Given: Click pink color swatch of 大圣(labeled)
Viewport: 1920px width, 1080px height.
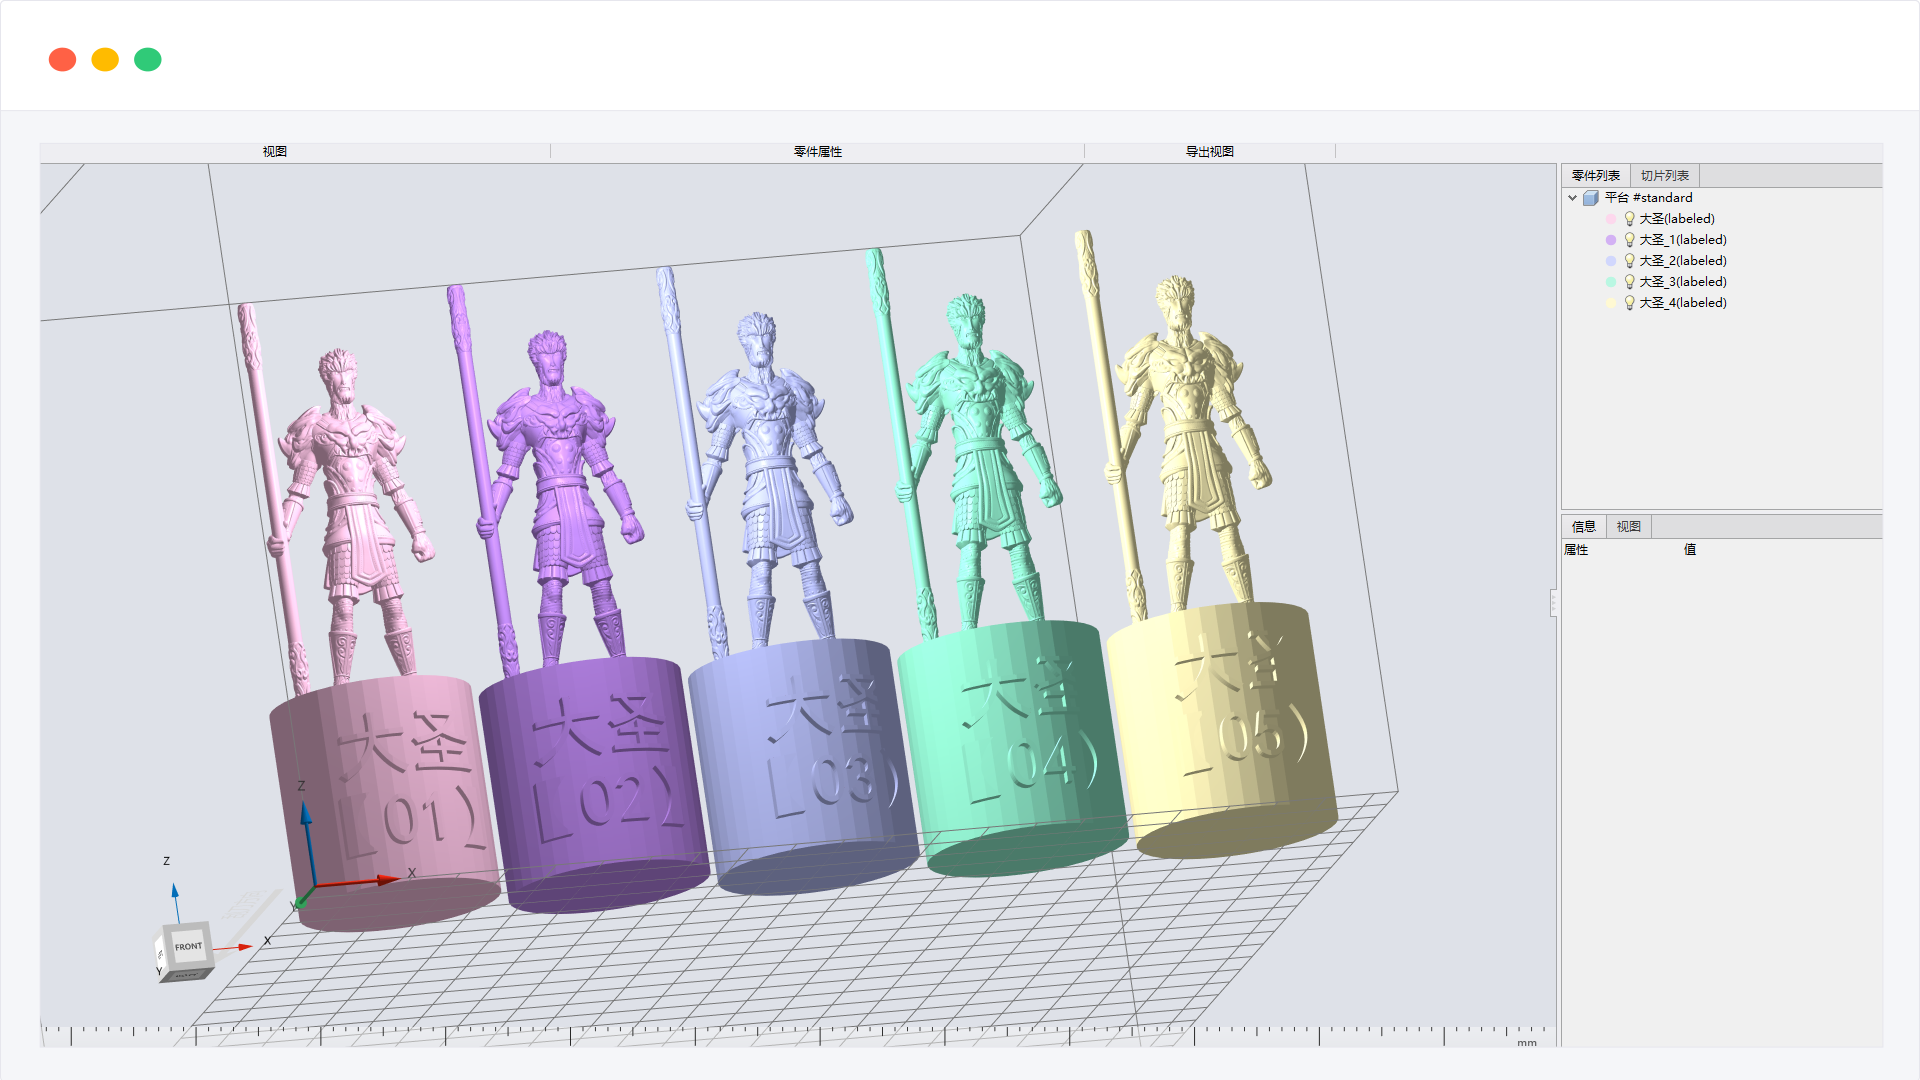Looking at the screenshot, I should pyautogui.click(x=1610, y=219).
